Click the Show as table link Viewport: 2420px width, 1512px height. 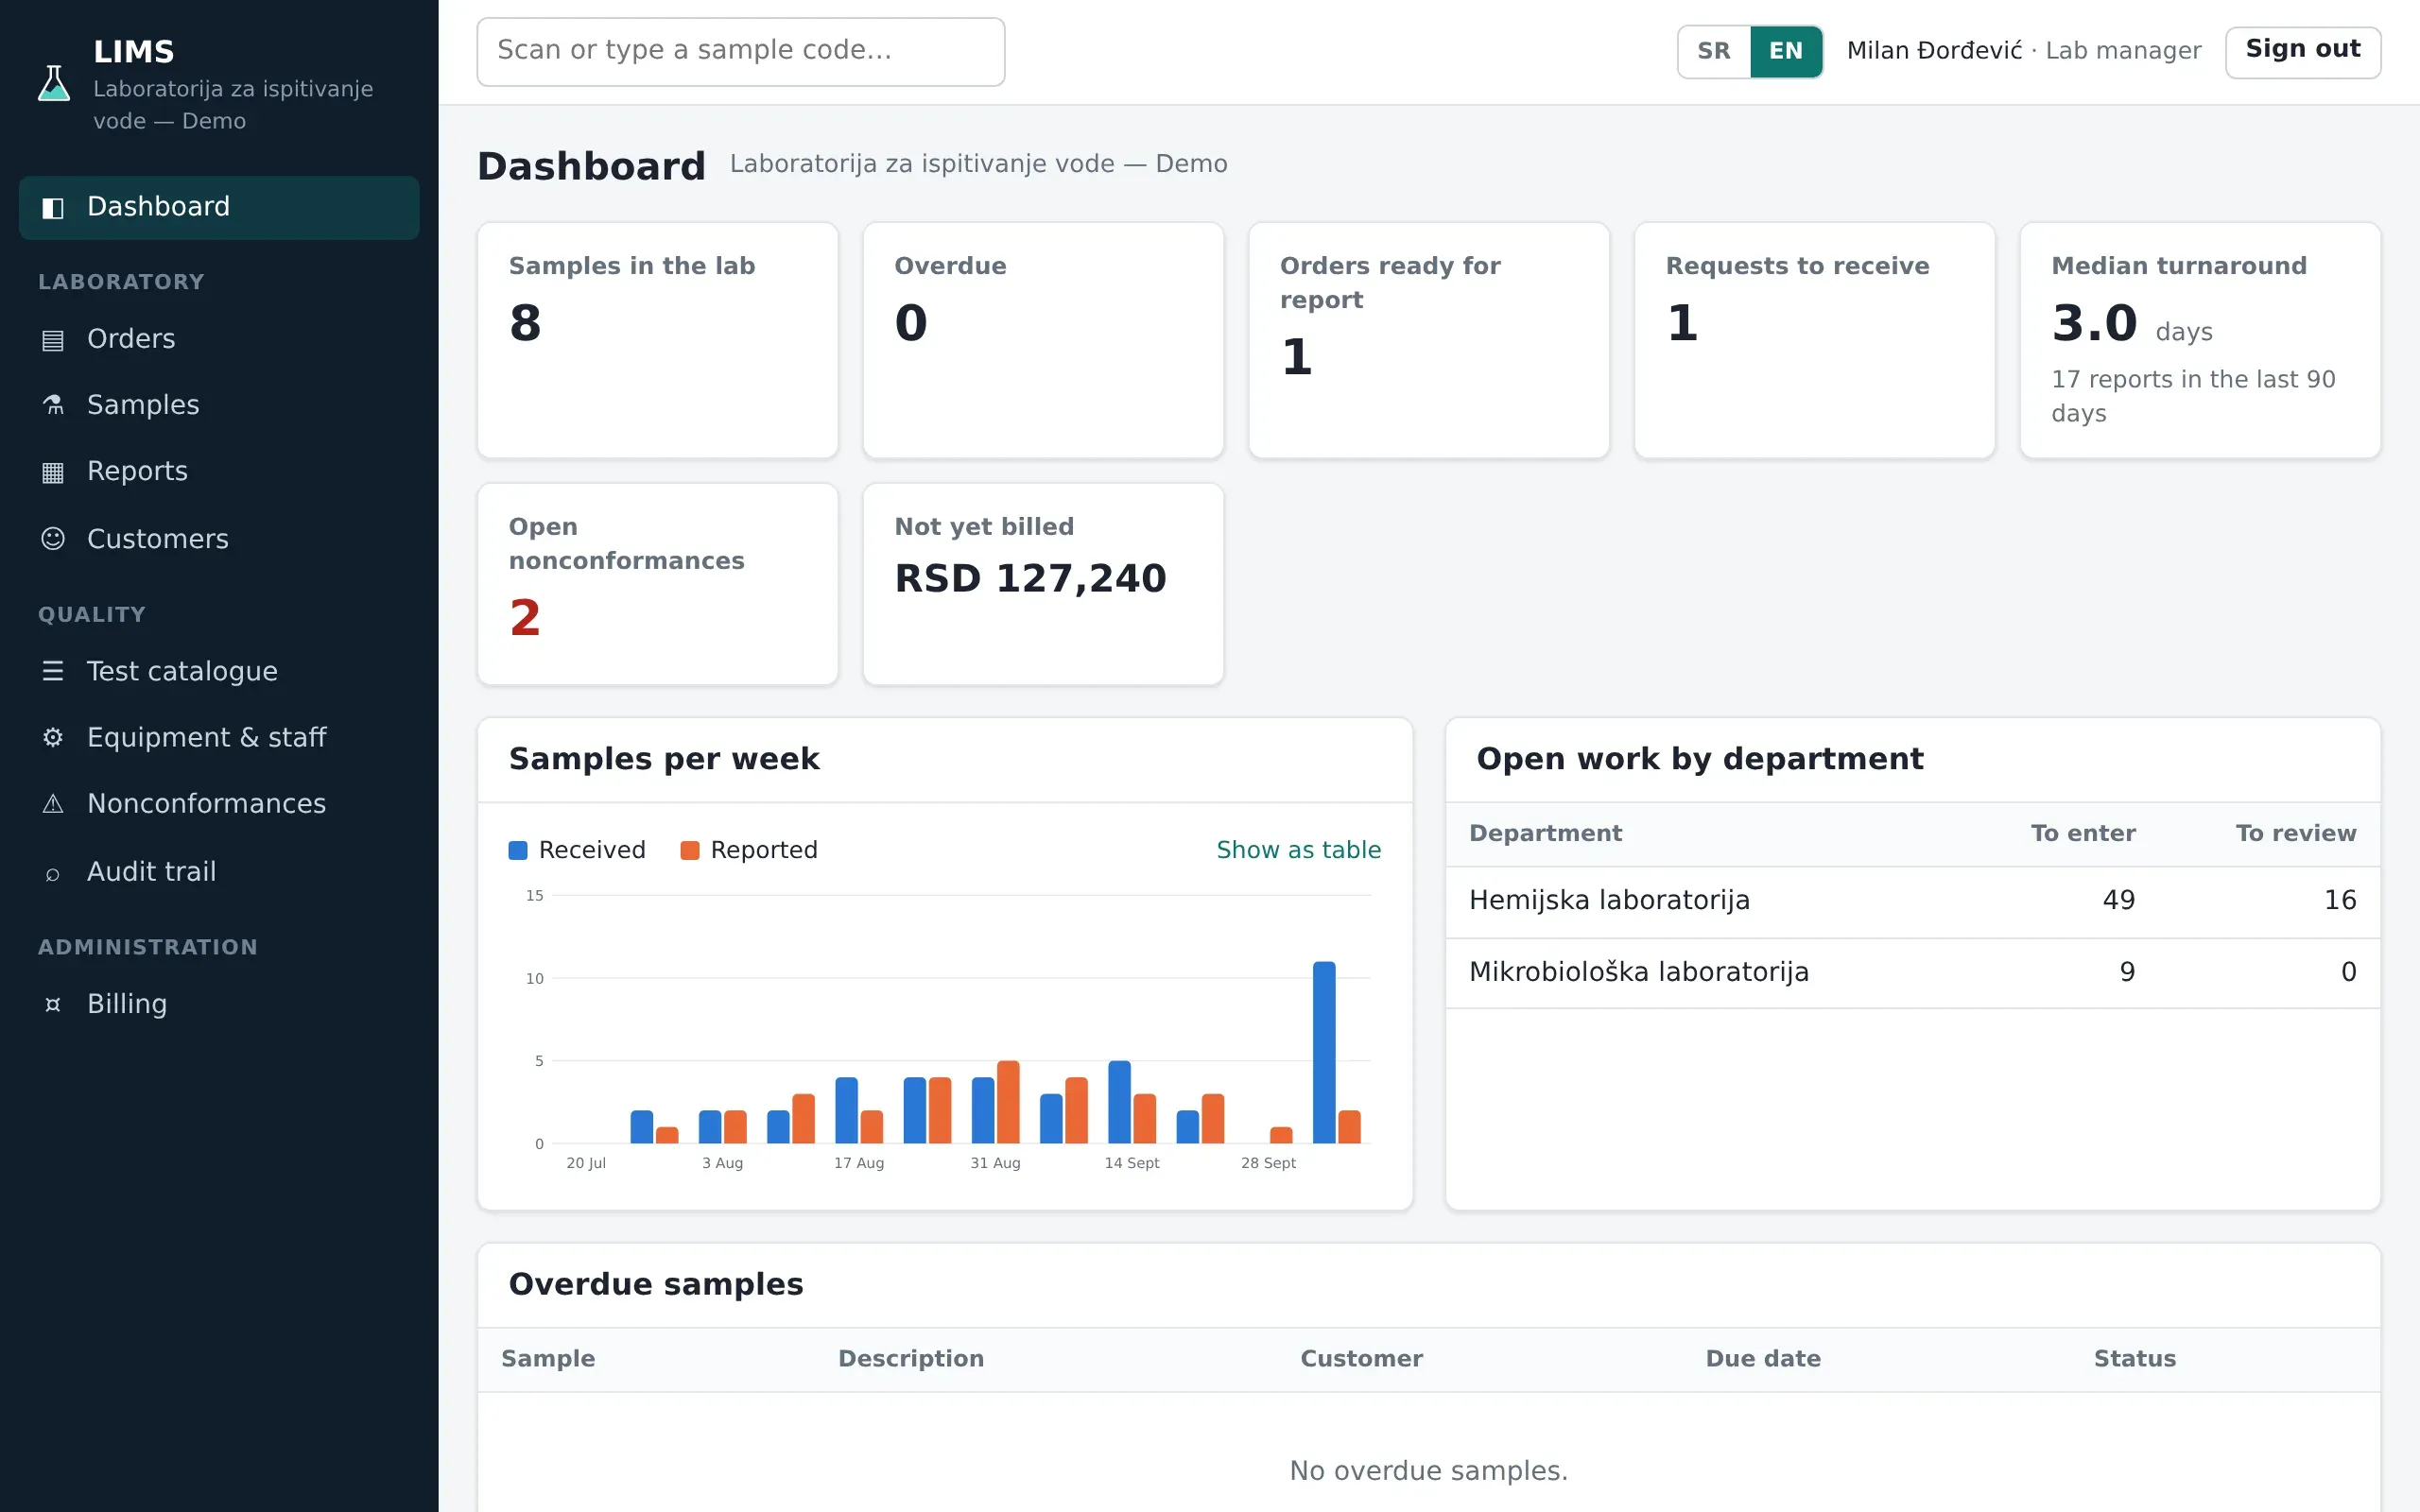click(1298, 850)
